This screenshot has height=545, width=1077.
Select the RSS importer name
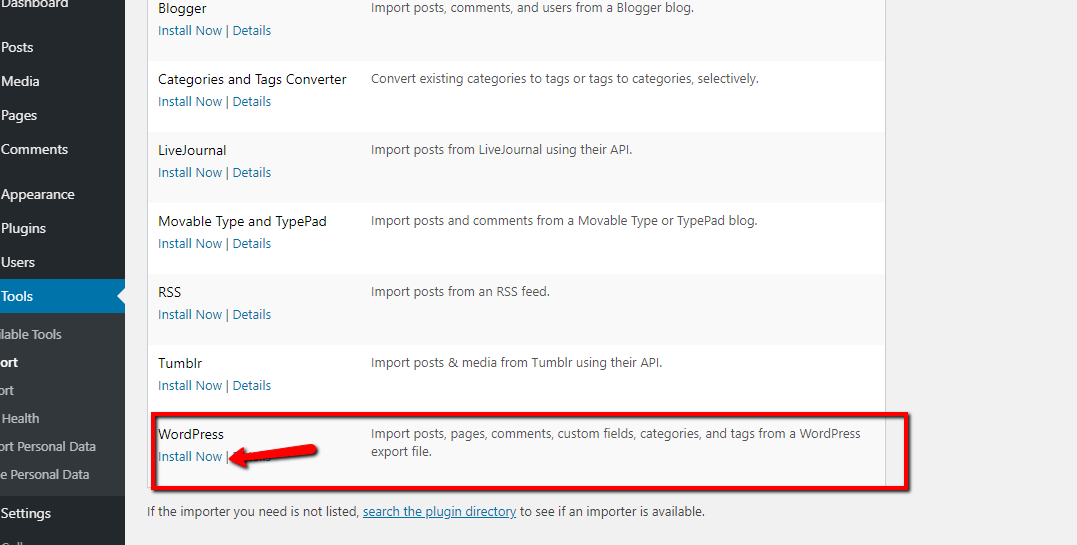coord(170,292)
